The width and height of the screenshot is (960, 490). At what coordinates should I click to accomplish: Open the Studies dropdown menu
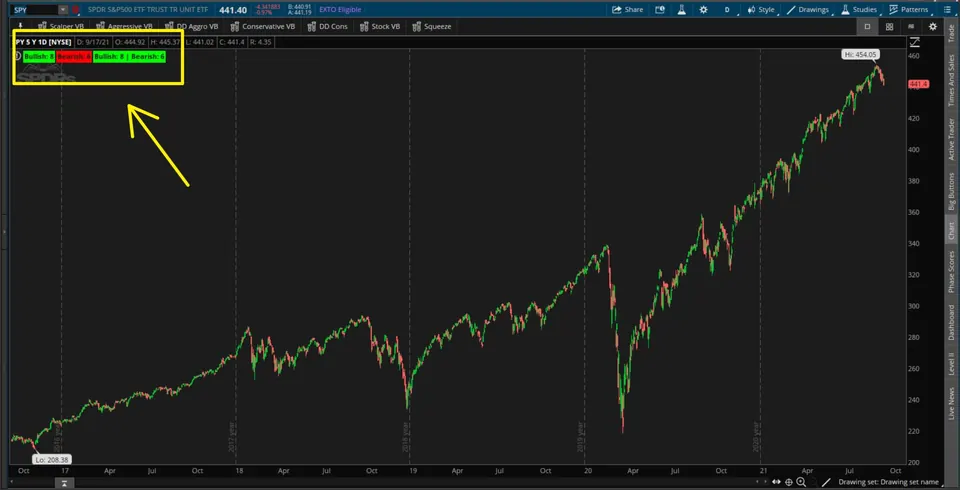click(x=858, y=10)
